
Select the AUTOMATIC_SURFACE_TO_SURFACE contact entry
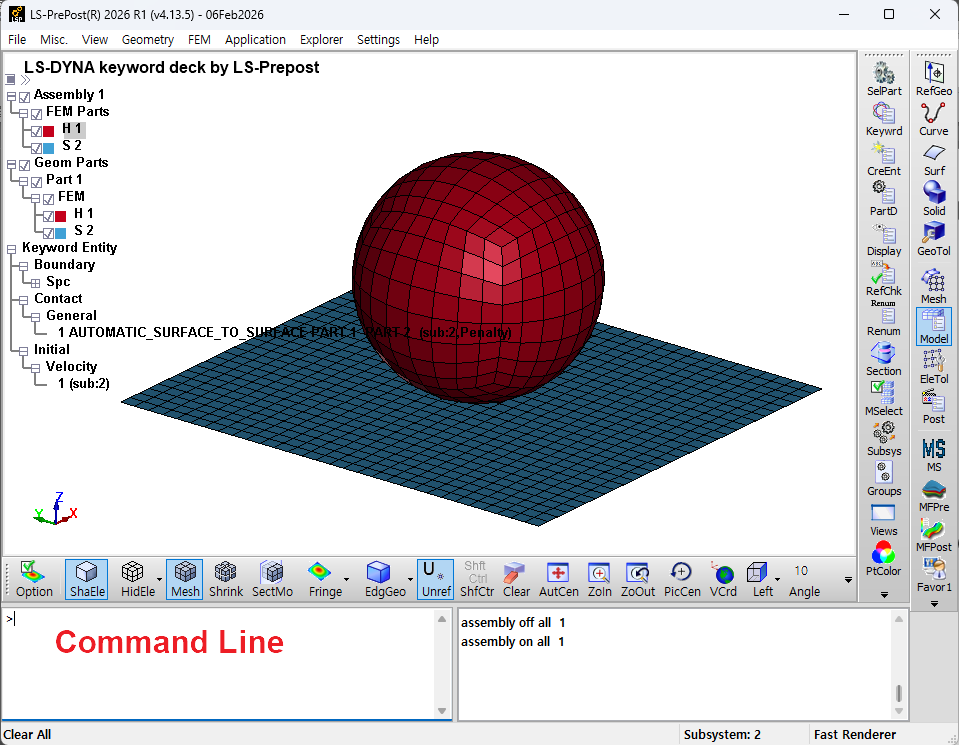pyautogui.click(x=284, y=332)
